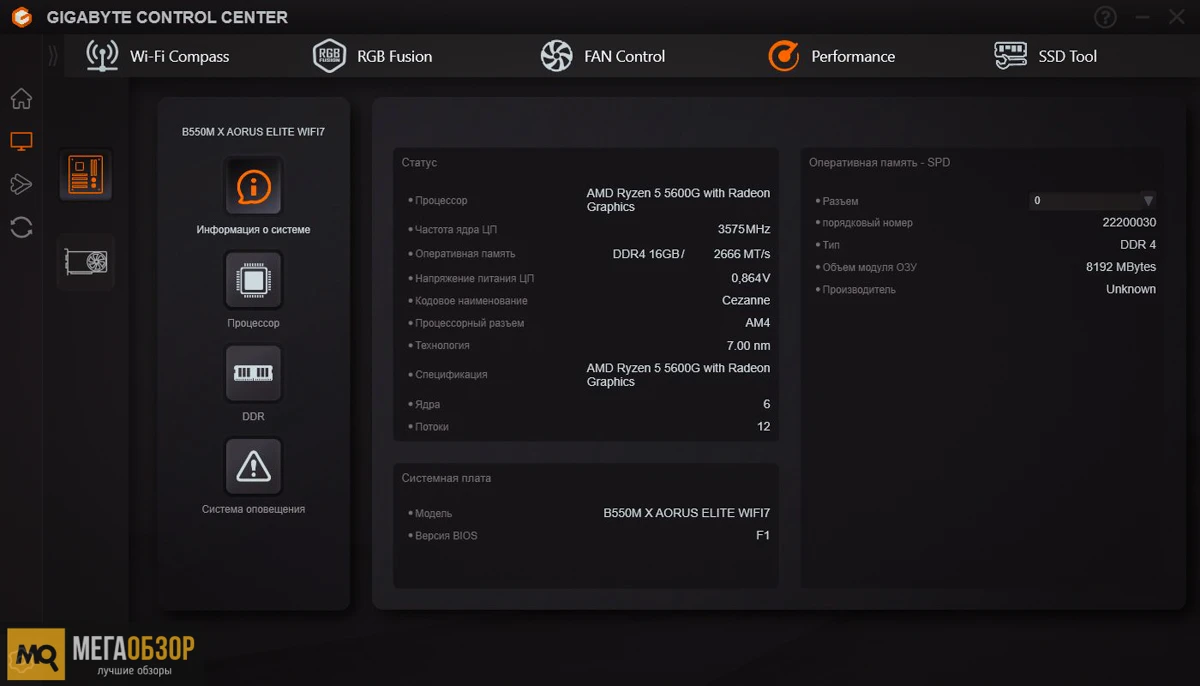The width and height of the screenshot is (1200, 686).
Task: Select the monitor icon in sidebar
Action: click(21, 142)
